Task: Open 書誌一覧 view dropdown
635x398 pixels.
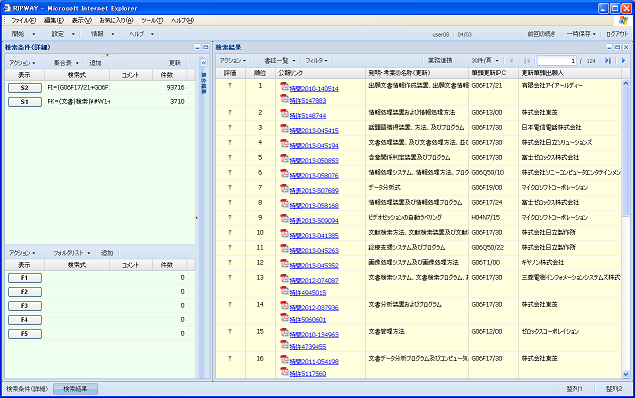Action: click(279, 60)
